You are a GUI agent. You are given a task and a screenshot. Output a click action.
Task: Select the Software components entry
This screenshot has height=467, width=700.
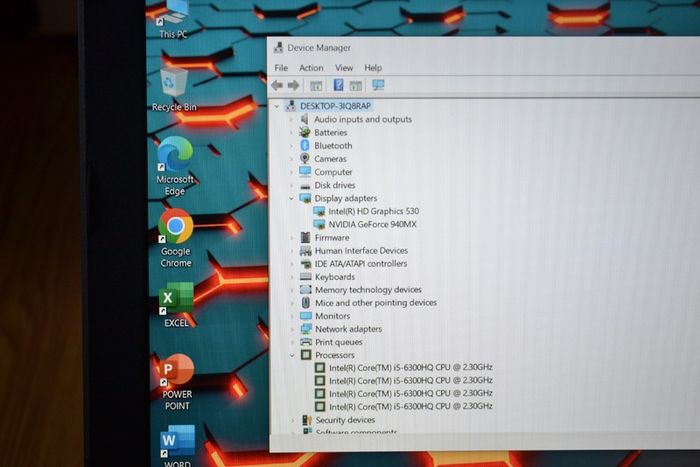tap(356, 432)
